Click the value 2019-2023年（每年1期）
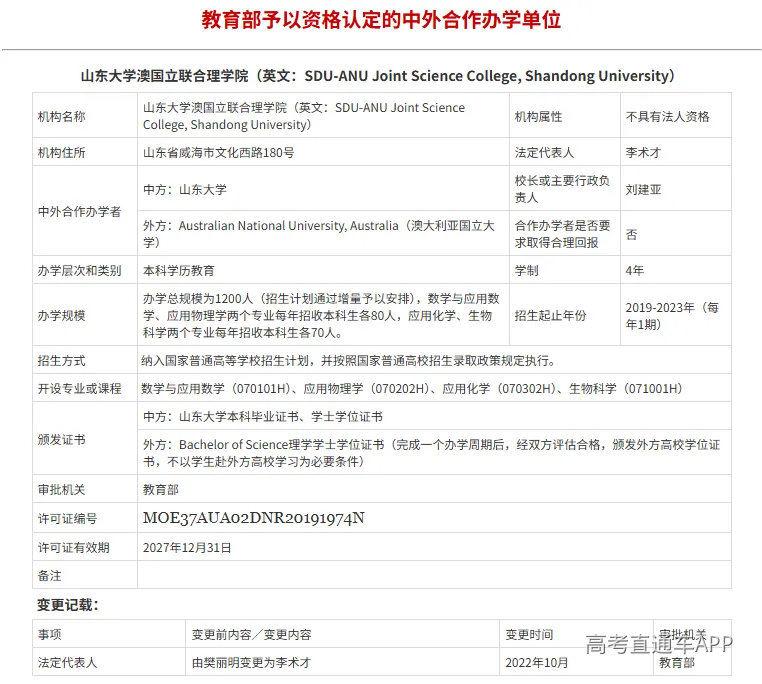The width and height of the screenshot is (762, 684). coord(672,316)
